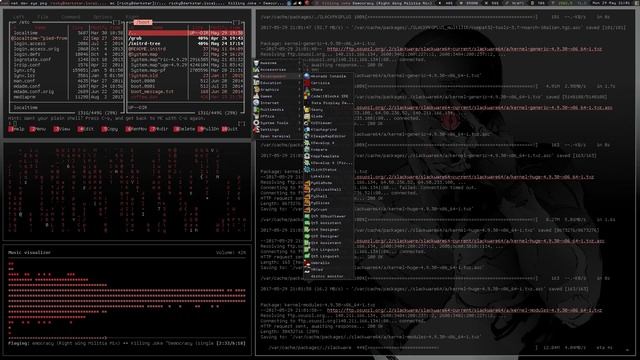Screen dimensions: 640x360
Task: Click the PyCrust python icon
Action: click(307, 209)
